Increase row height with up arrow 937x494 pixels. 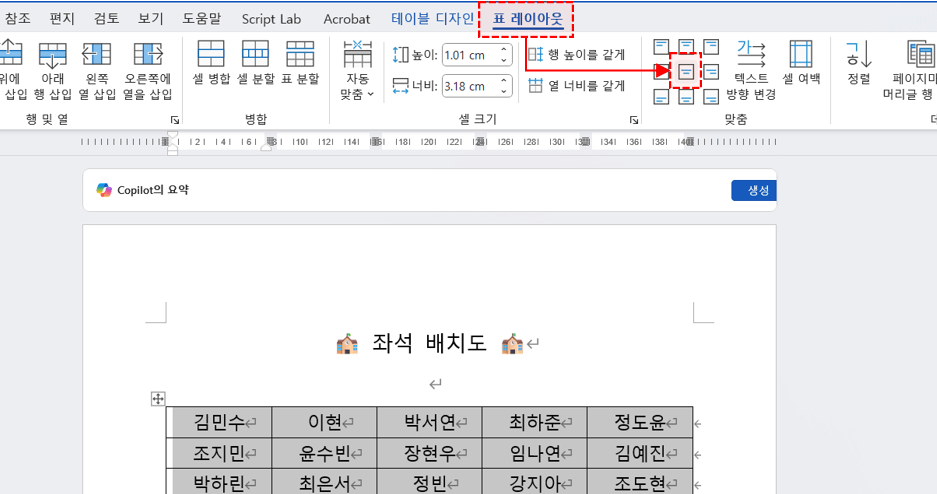tap(504, 50)
